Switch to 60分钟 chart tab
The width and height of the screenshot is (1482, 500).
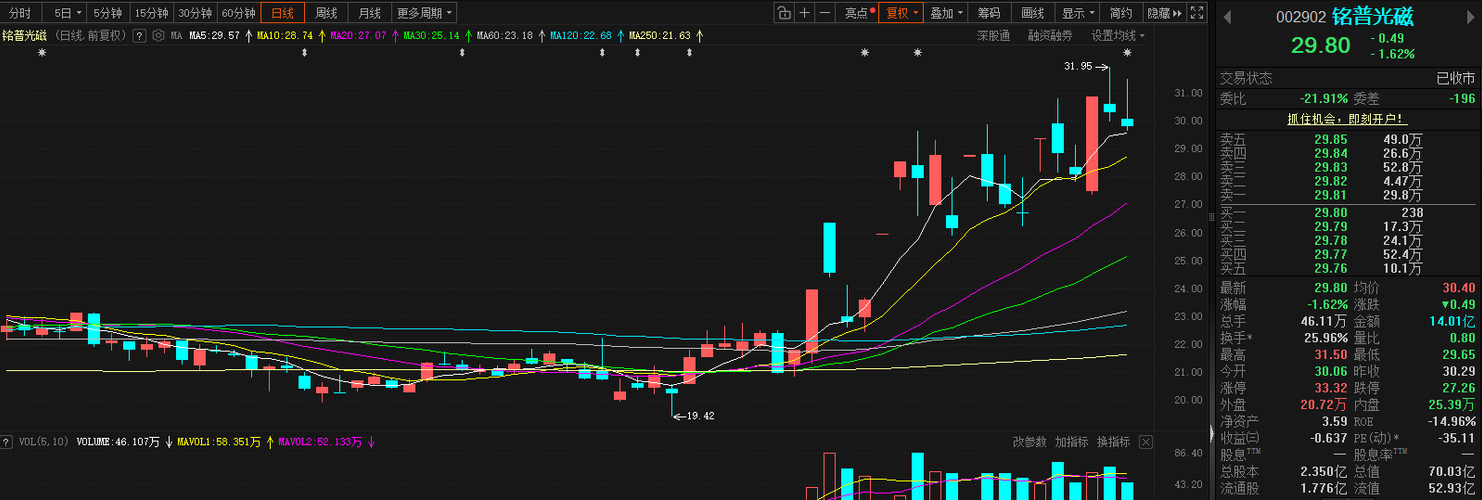239,13
